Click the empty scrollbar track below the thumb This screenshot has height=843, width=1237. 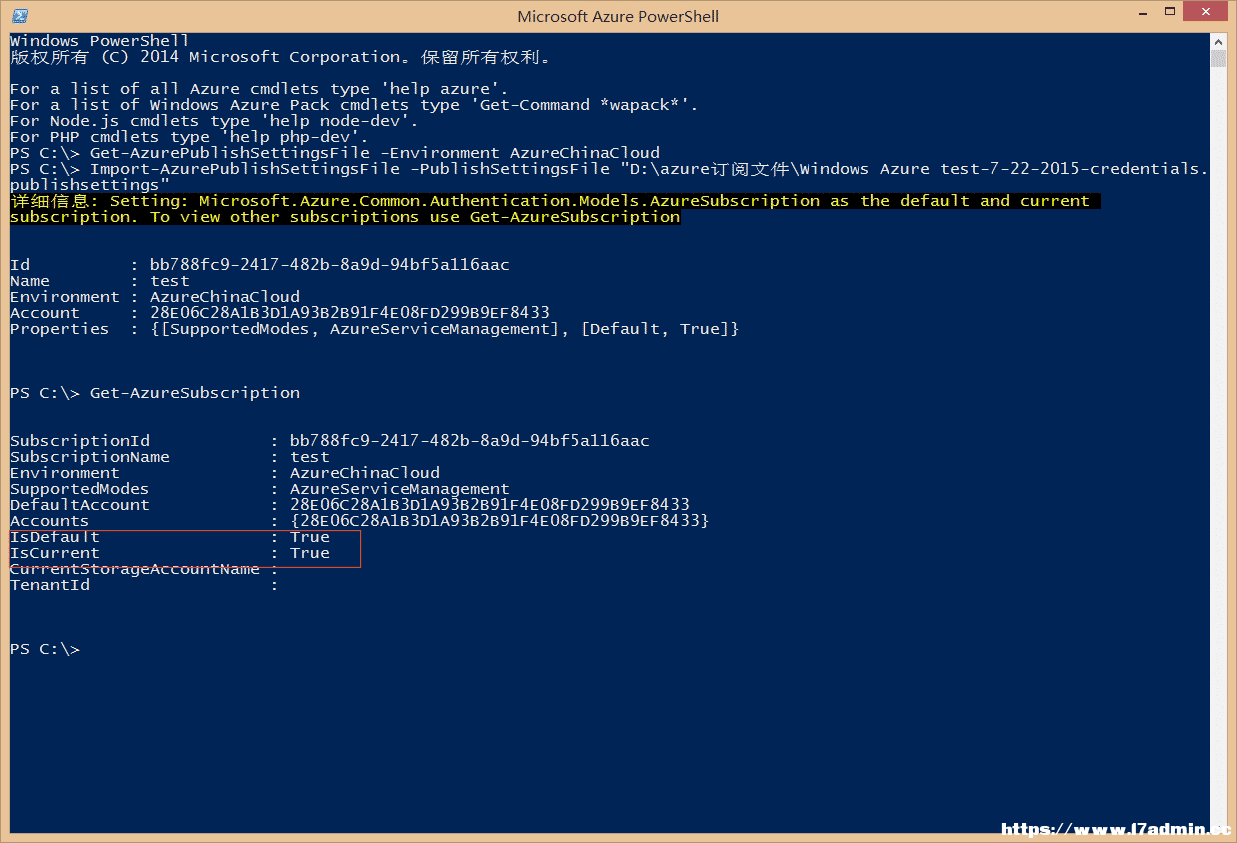coord(1217,440)
